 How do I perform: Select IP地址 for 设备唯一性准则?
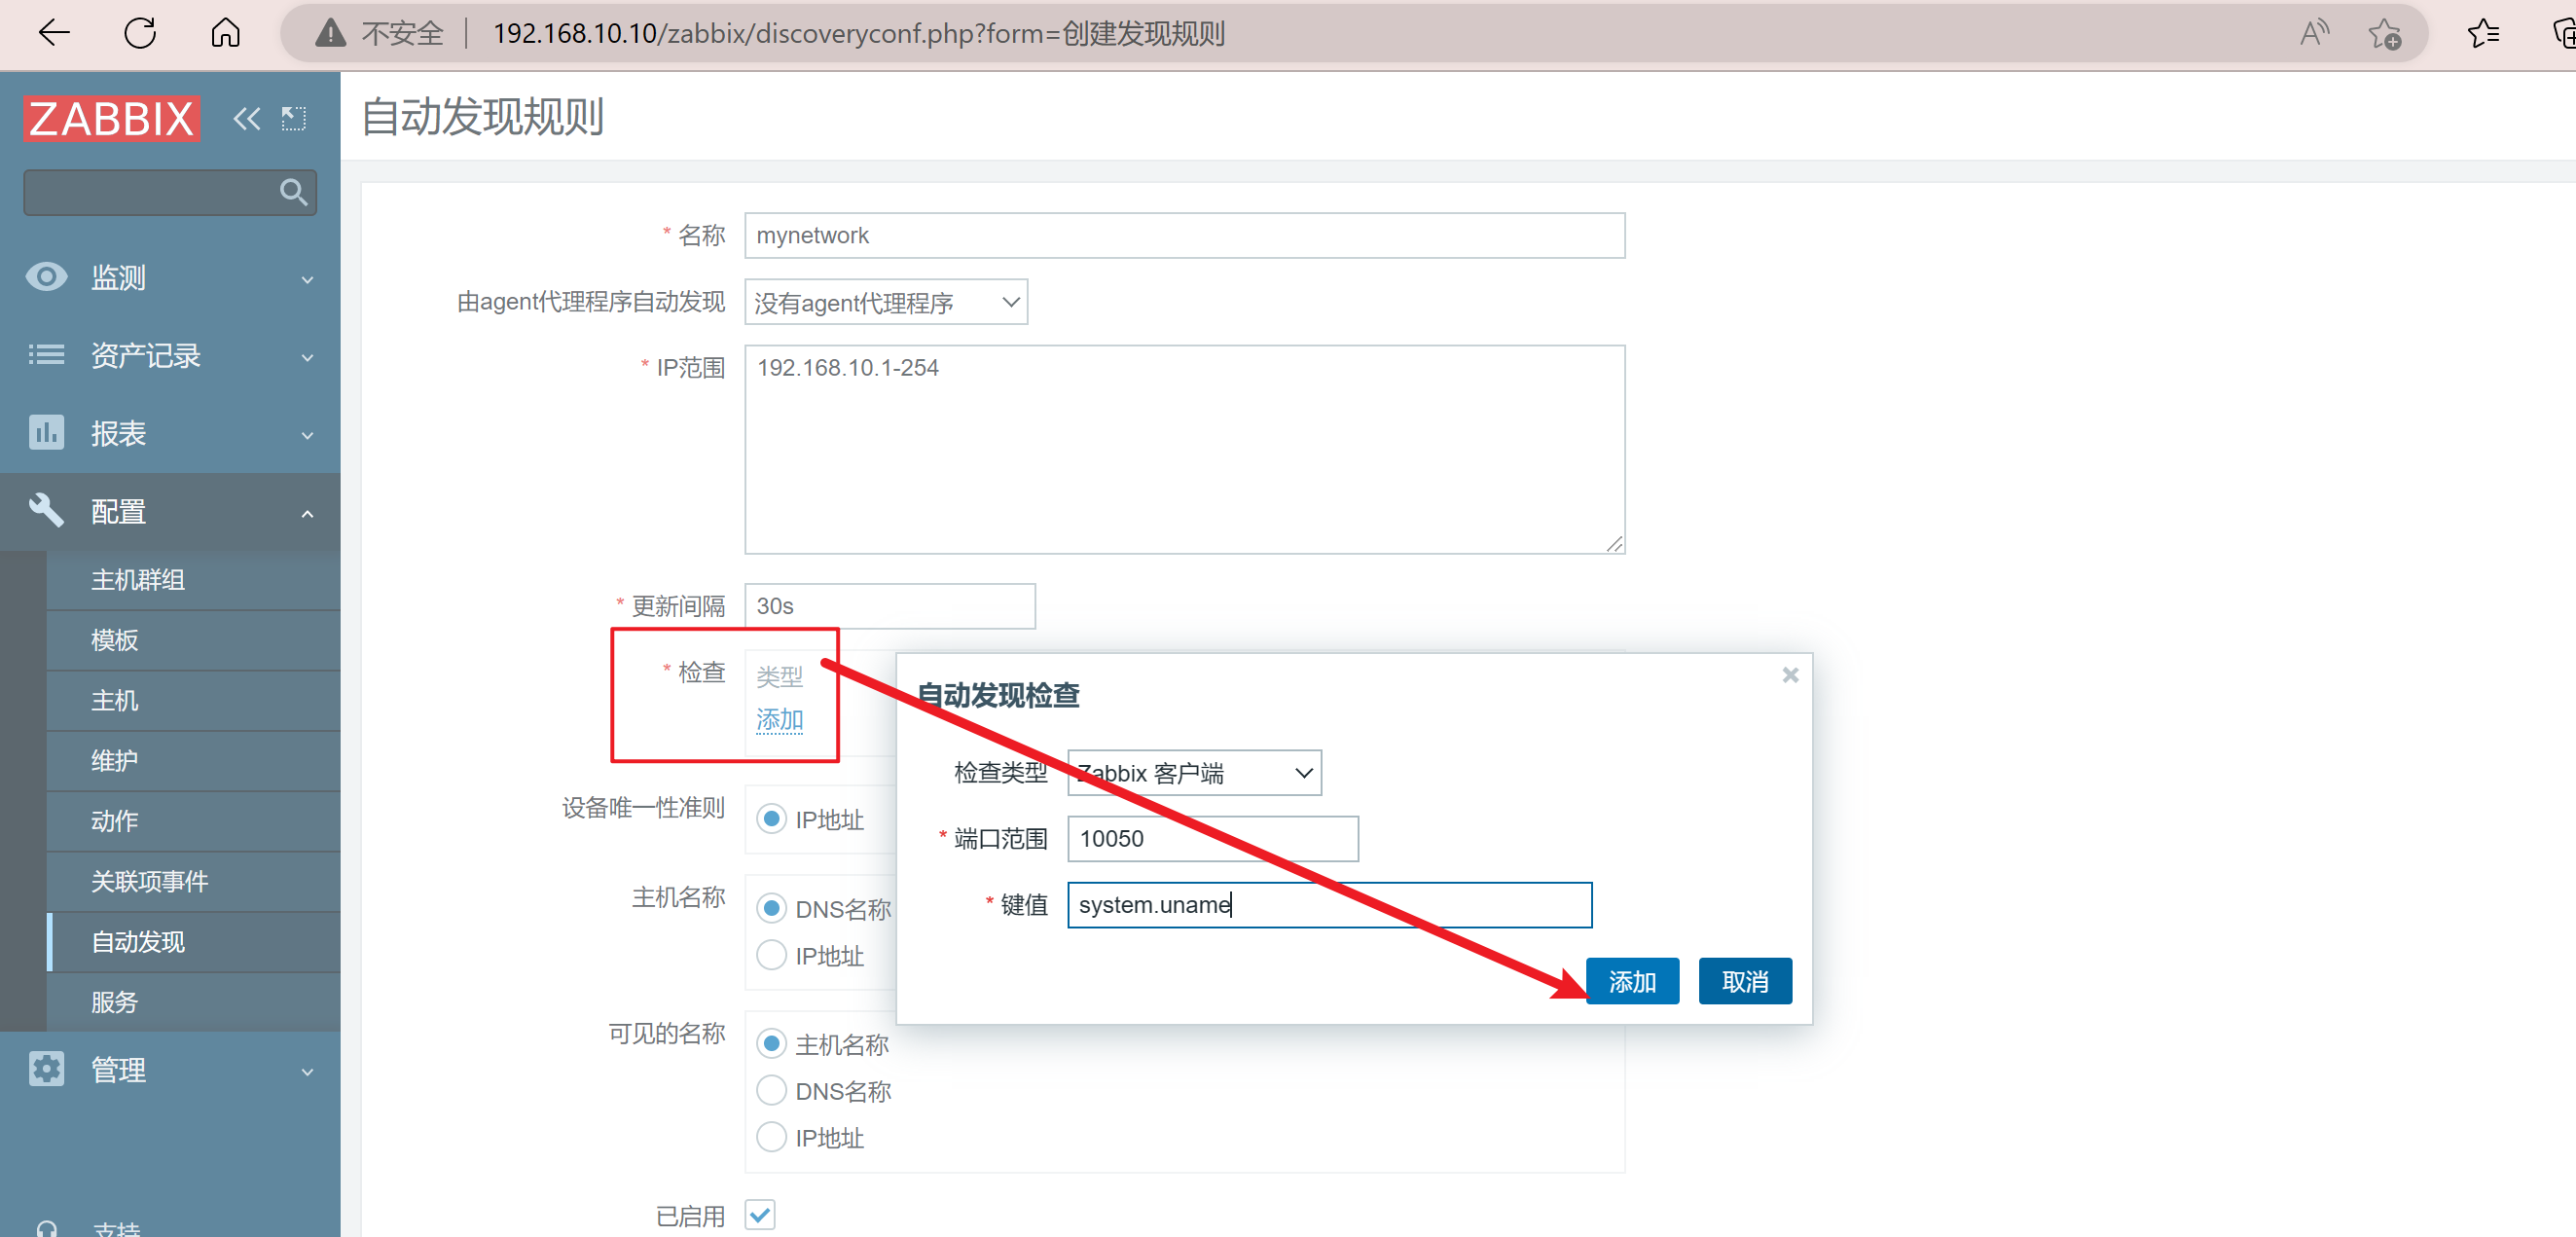coord(771,819)
